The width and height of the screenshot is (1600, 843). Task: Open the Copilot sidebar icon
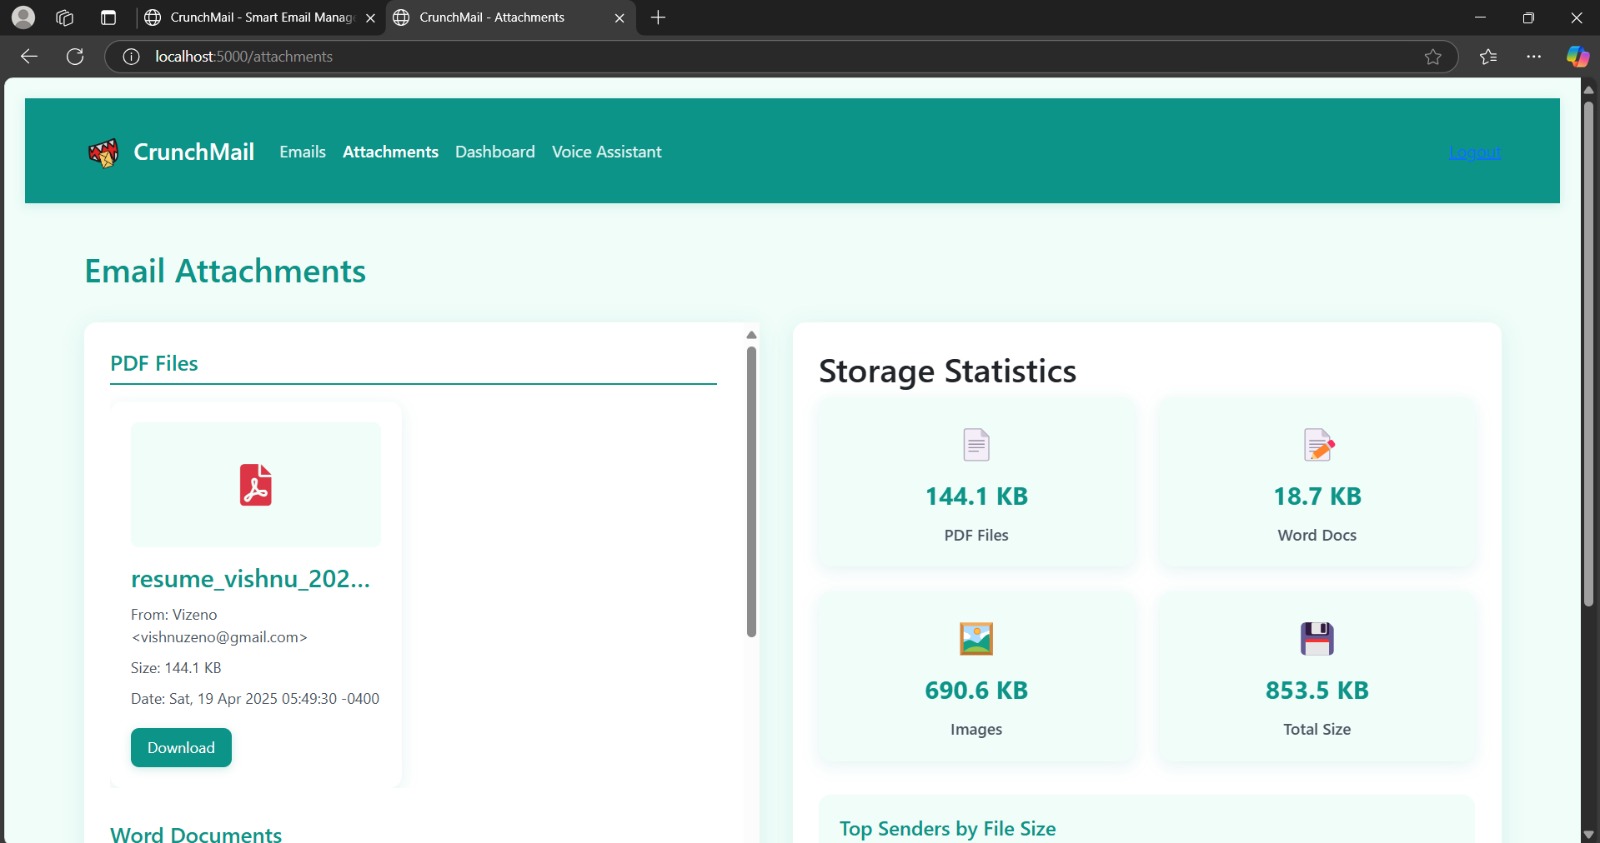1578,57
